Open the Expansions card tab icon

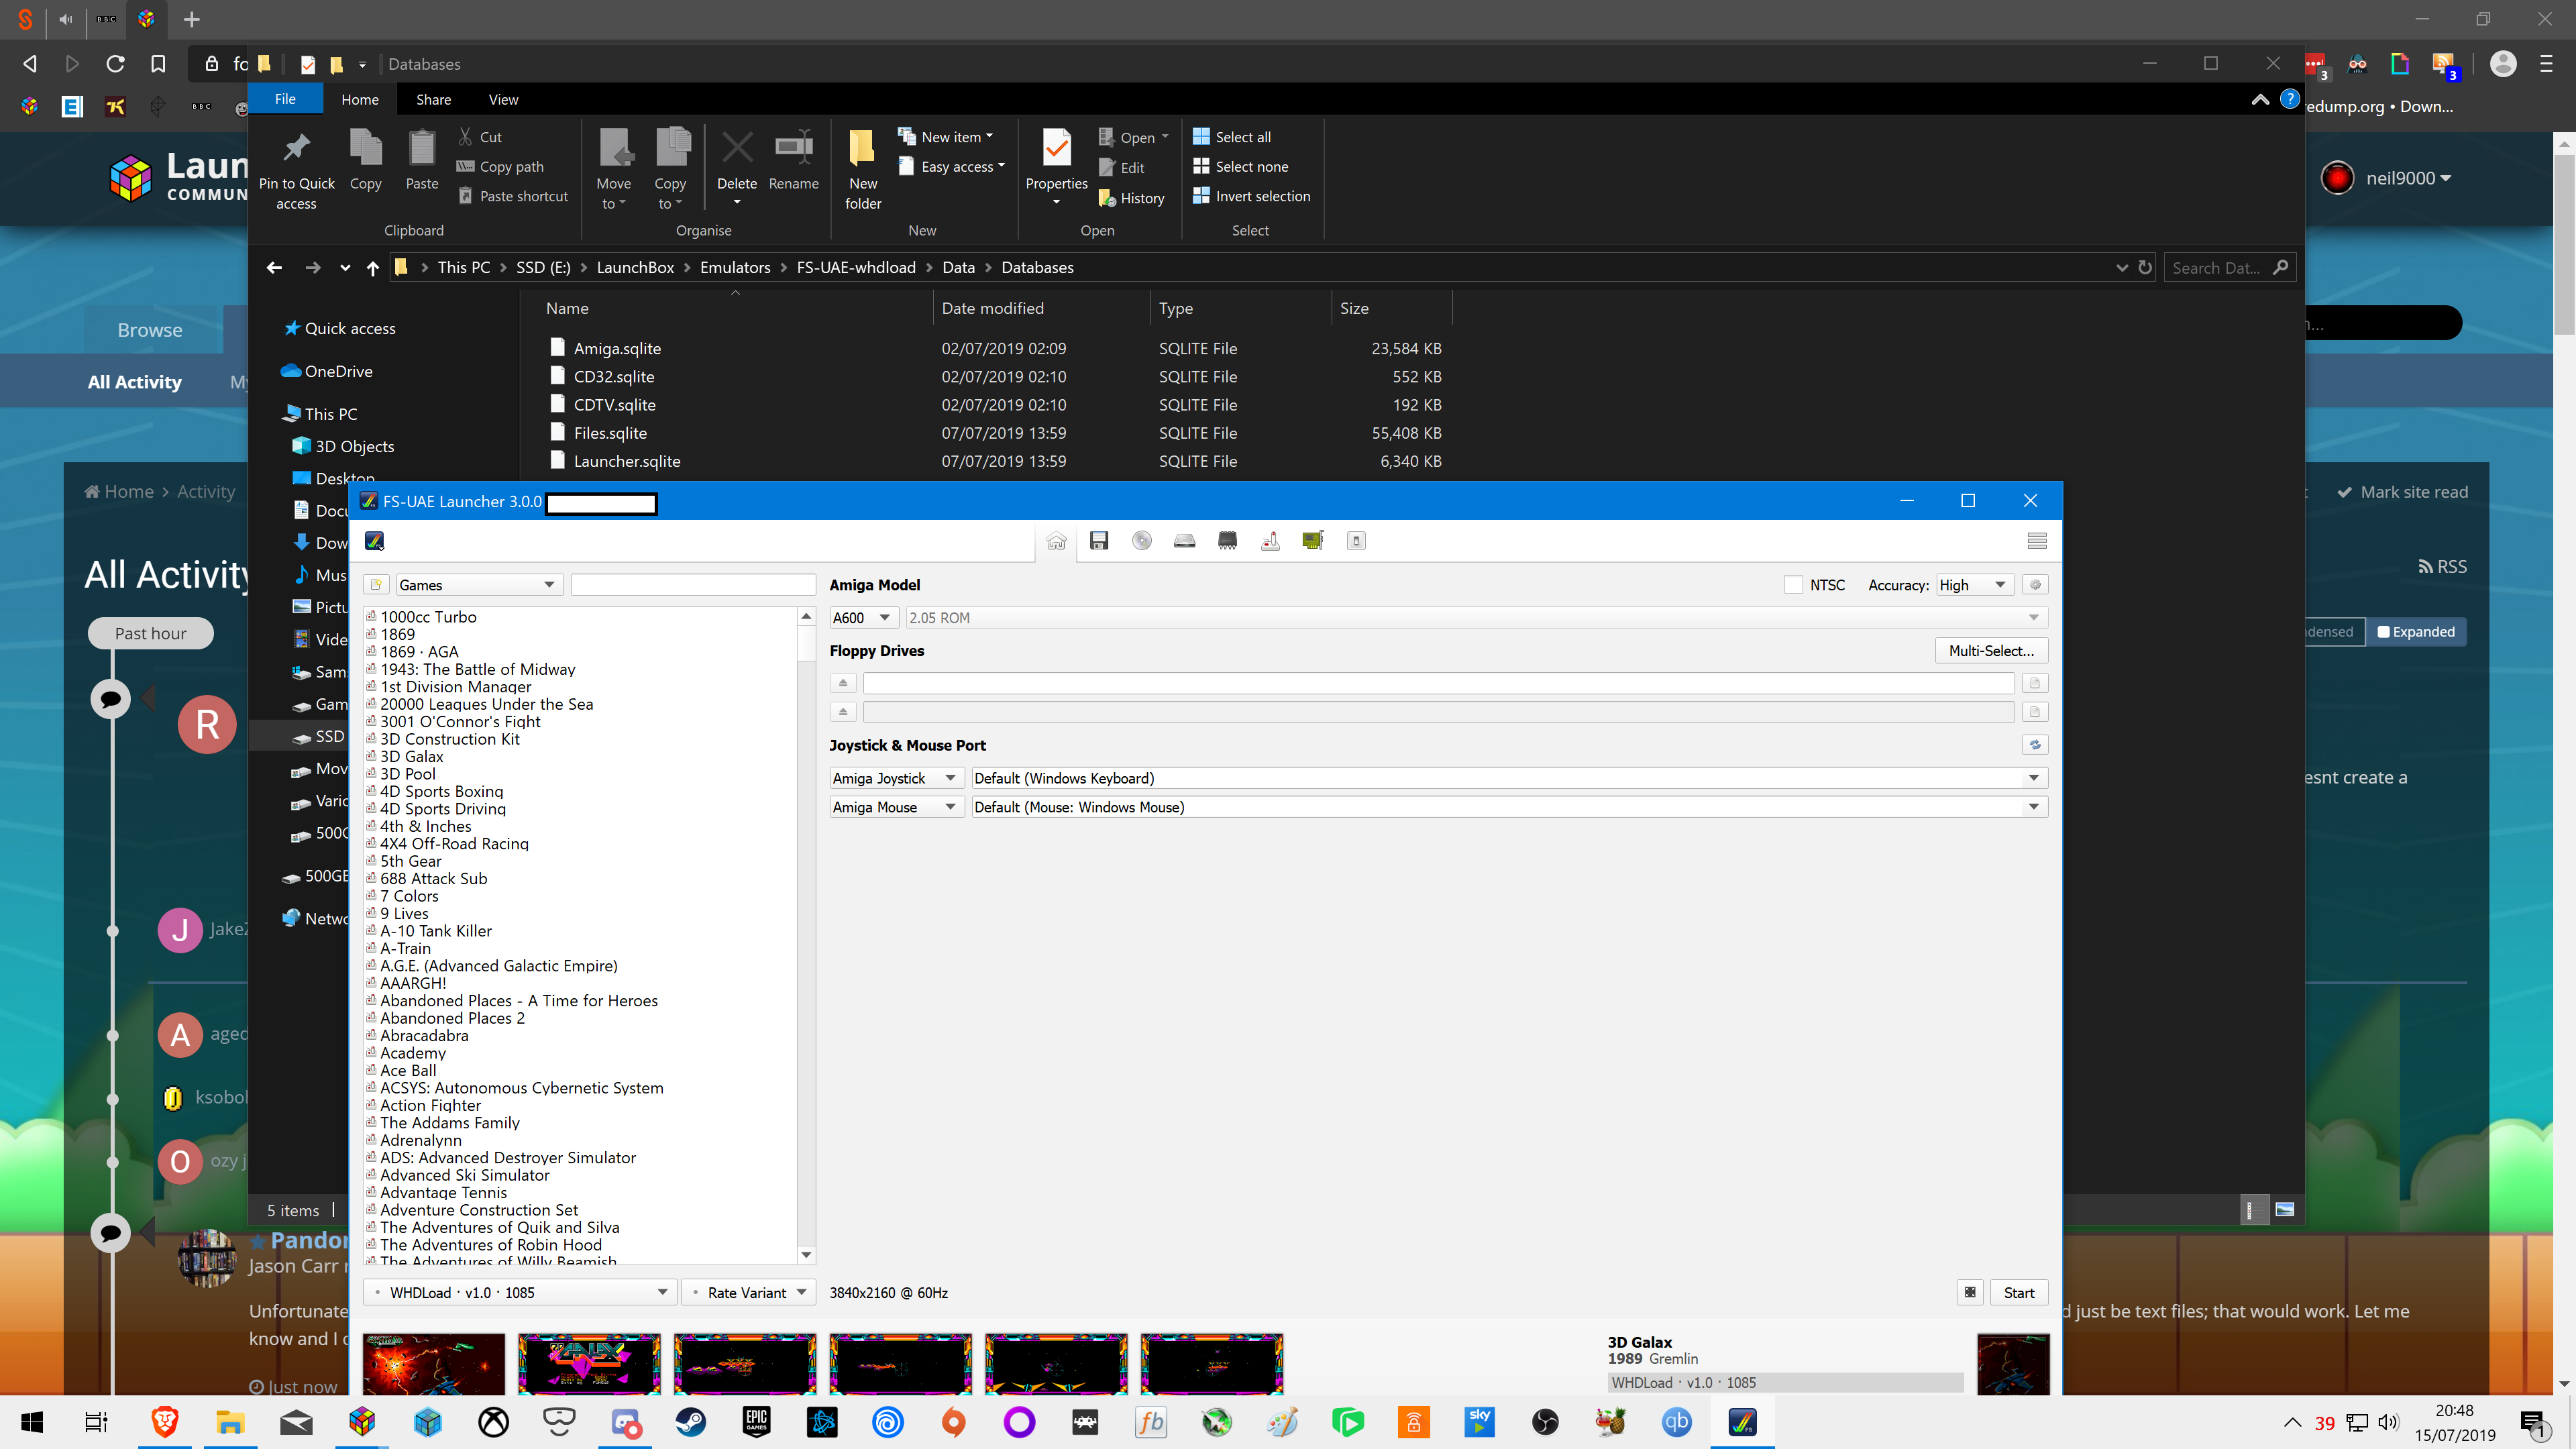1313,541
